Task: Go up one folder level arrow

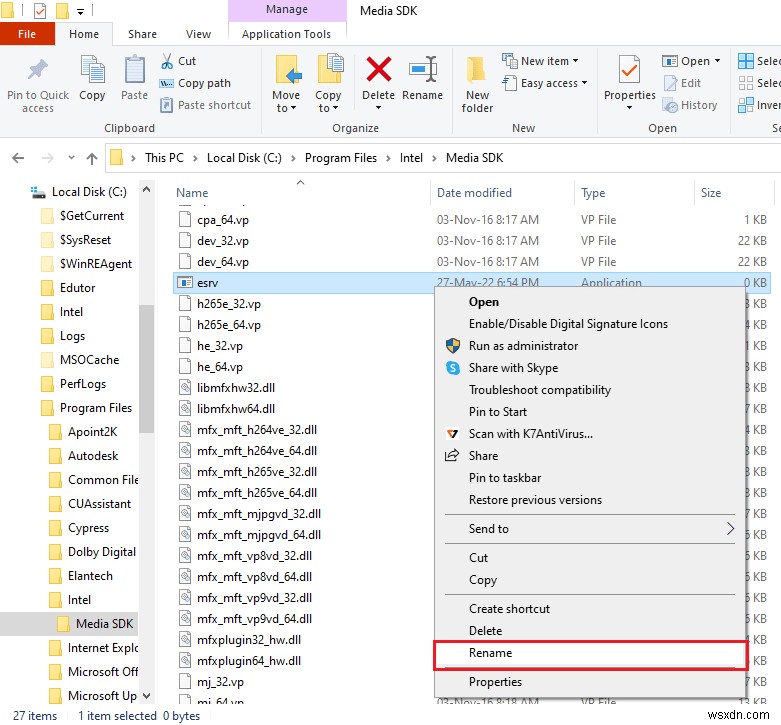Action: click(92, 158)
